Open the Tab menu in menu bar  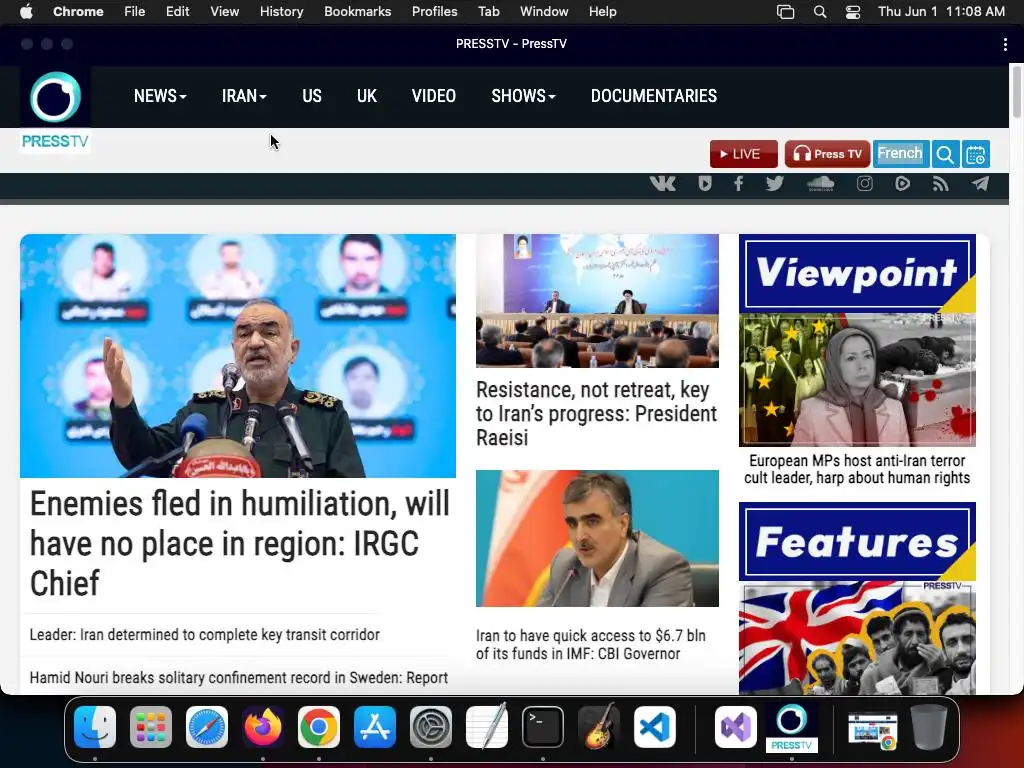tap(488, 12)
